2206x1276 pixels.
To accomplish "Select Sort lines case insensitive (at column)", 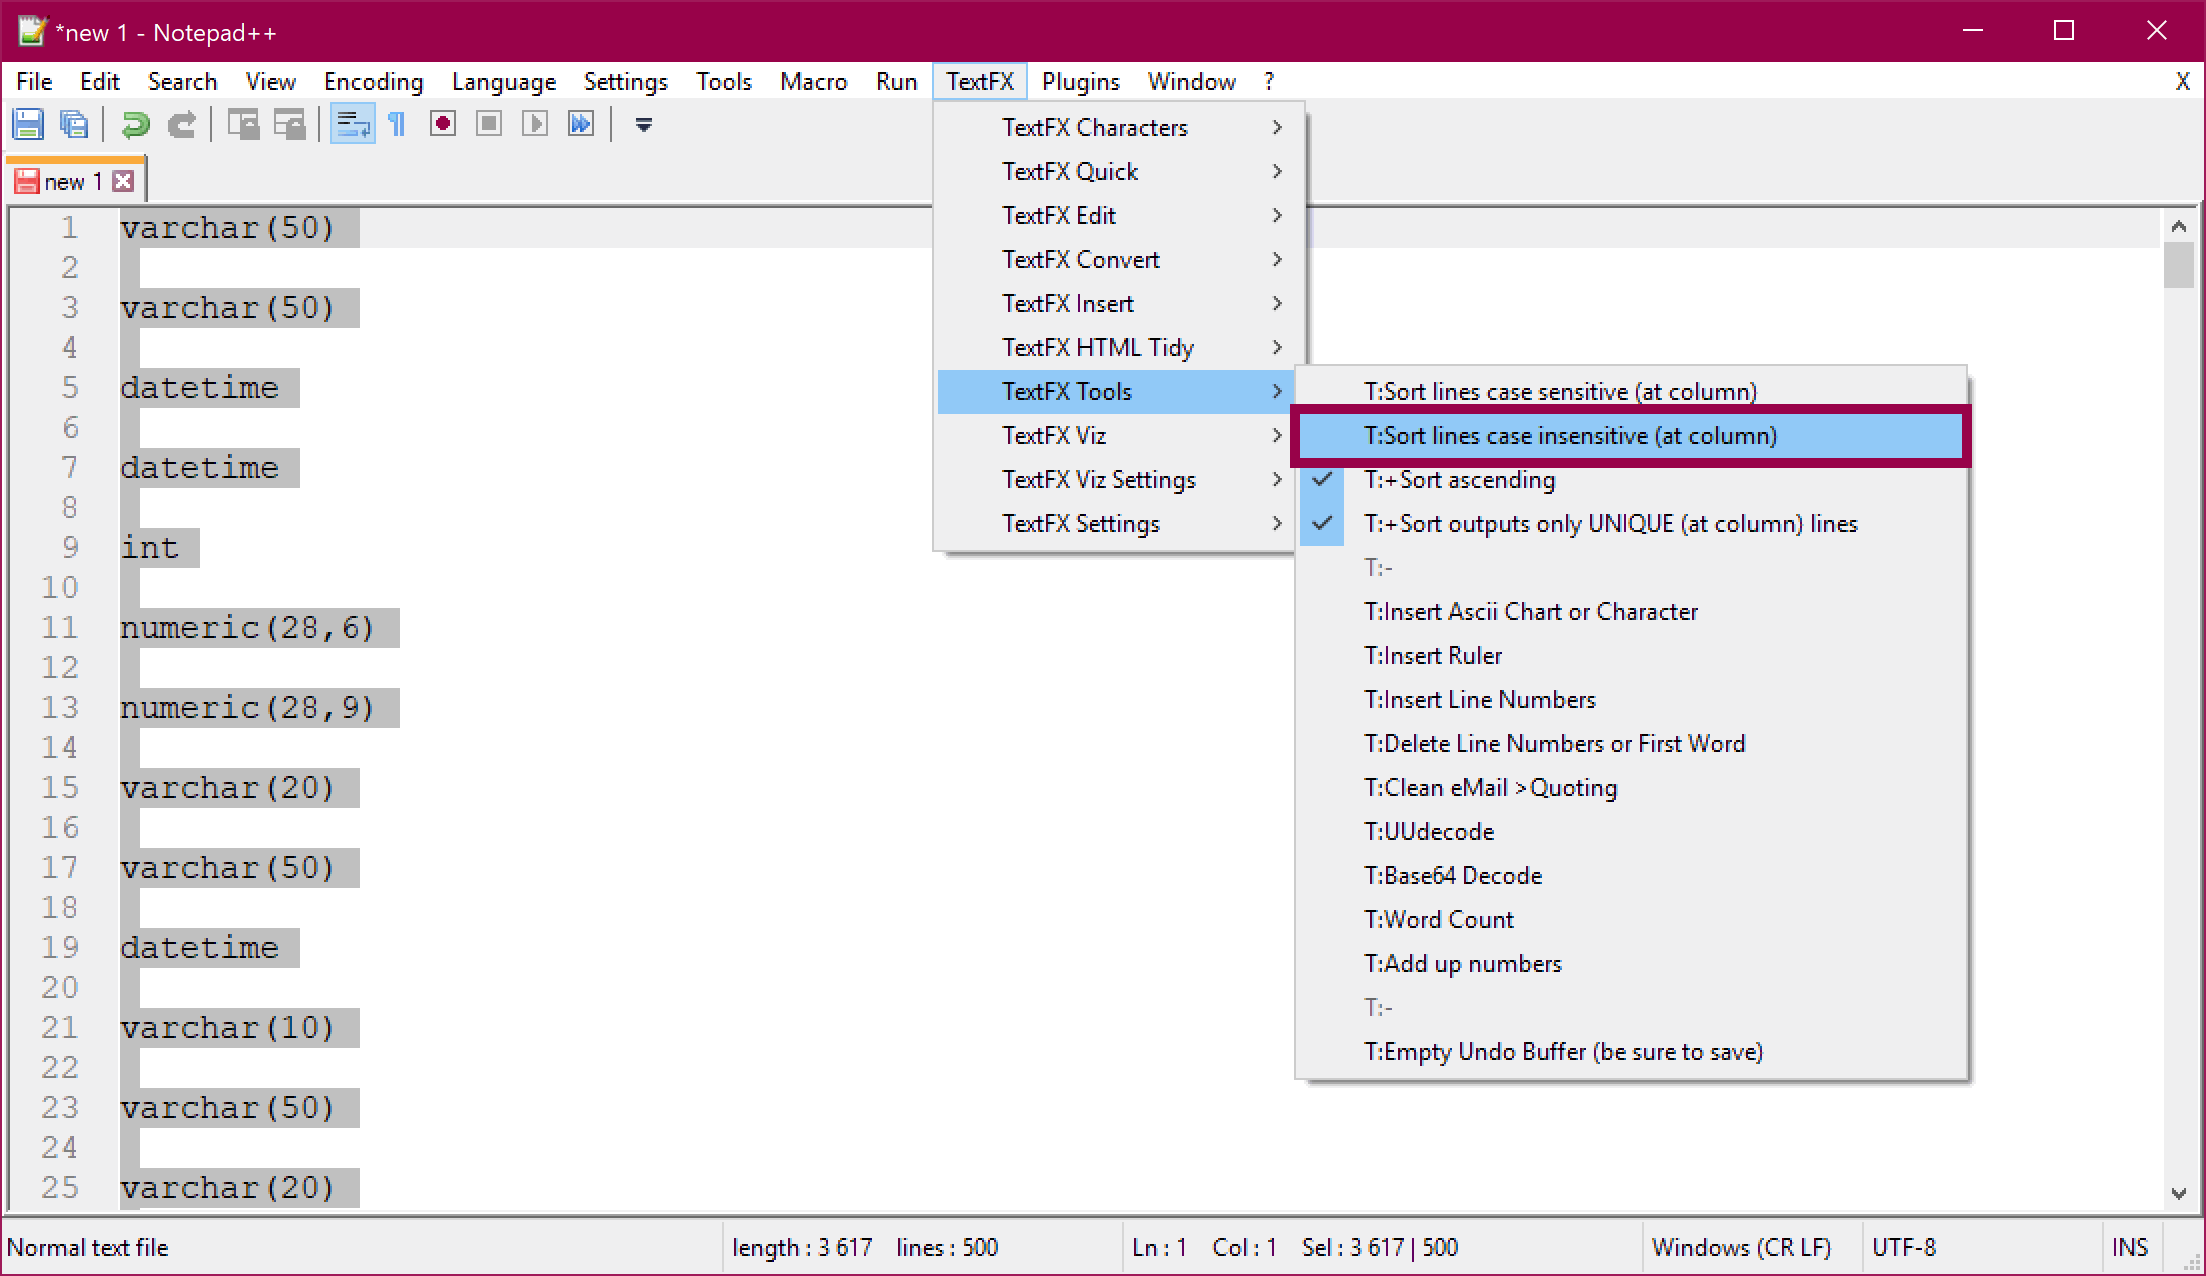I will [x=1570, y=436].
